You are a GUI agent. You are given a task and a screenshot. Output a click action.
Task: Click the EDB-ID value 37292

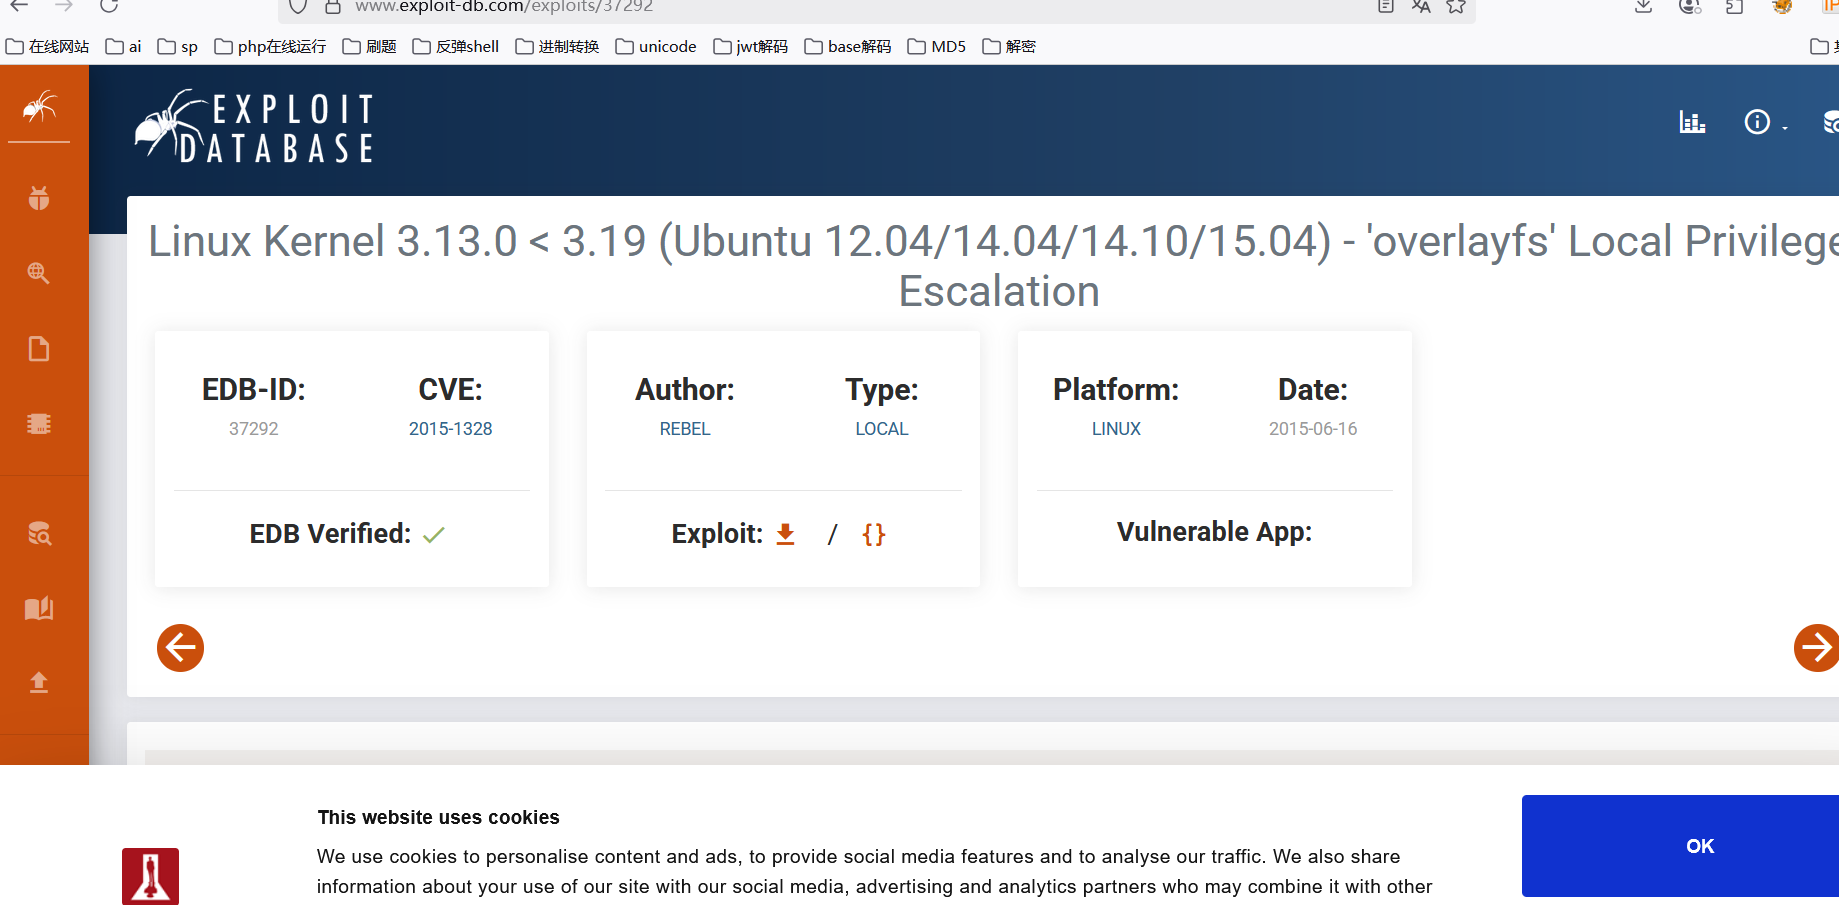(254, 429)
